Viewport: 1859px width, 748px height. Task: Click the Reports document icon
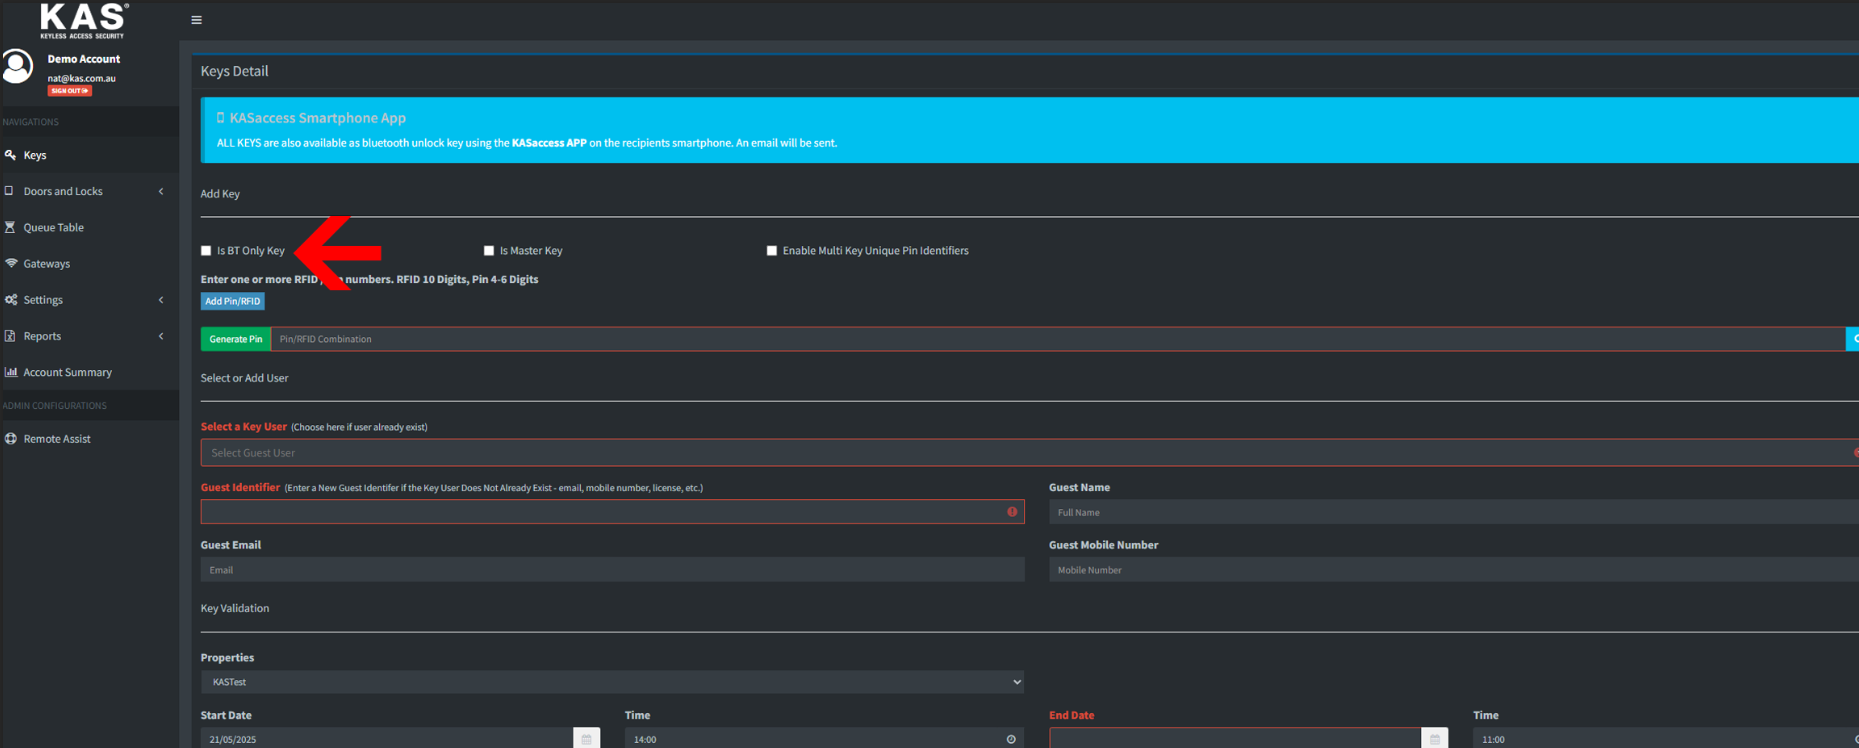pyautogui.click(x=10, y=336)
